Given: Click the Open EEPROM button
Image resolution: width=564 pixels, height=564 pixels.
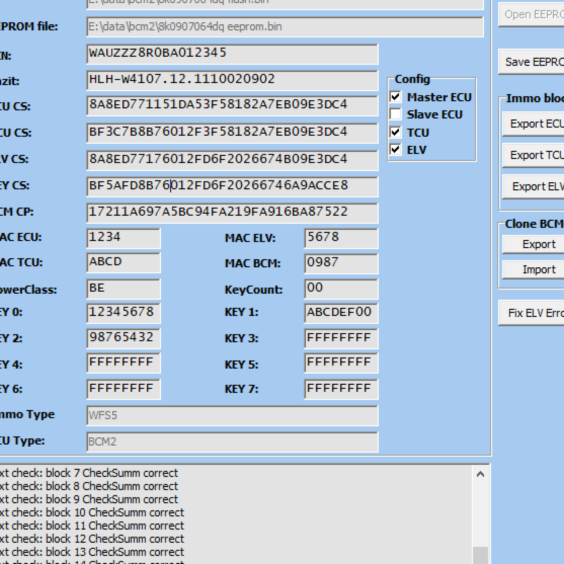Looking at the screenshot, I should [531, 14].
